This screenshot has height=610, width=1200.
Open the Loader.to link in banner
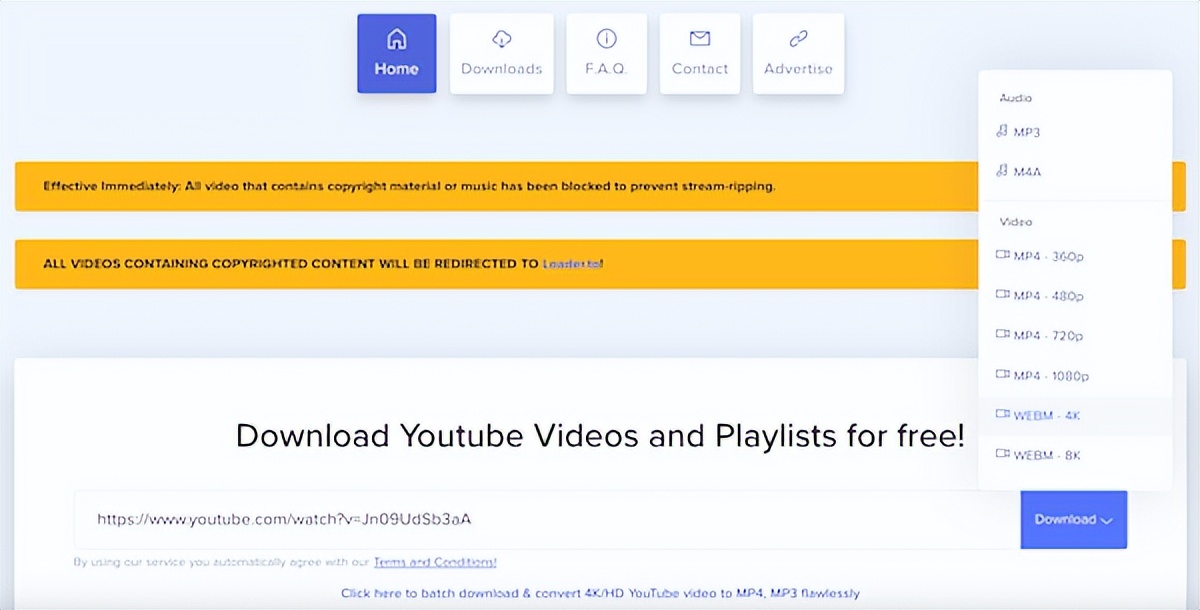[x=573, y=264]
